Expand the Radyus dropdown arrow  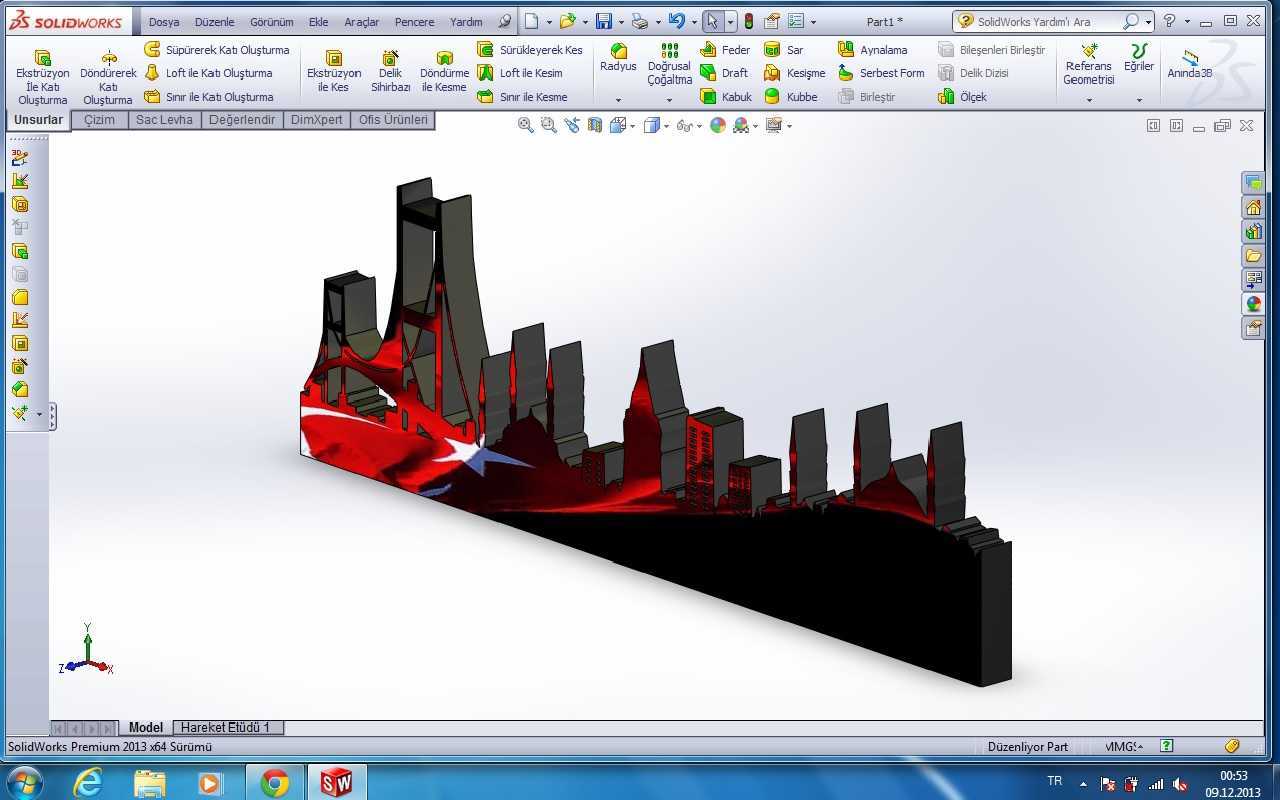pos(618,100)
